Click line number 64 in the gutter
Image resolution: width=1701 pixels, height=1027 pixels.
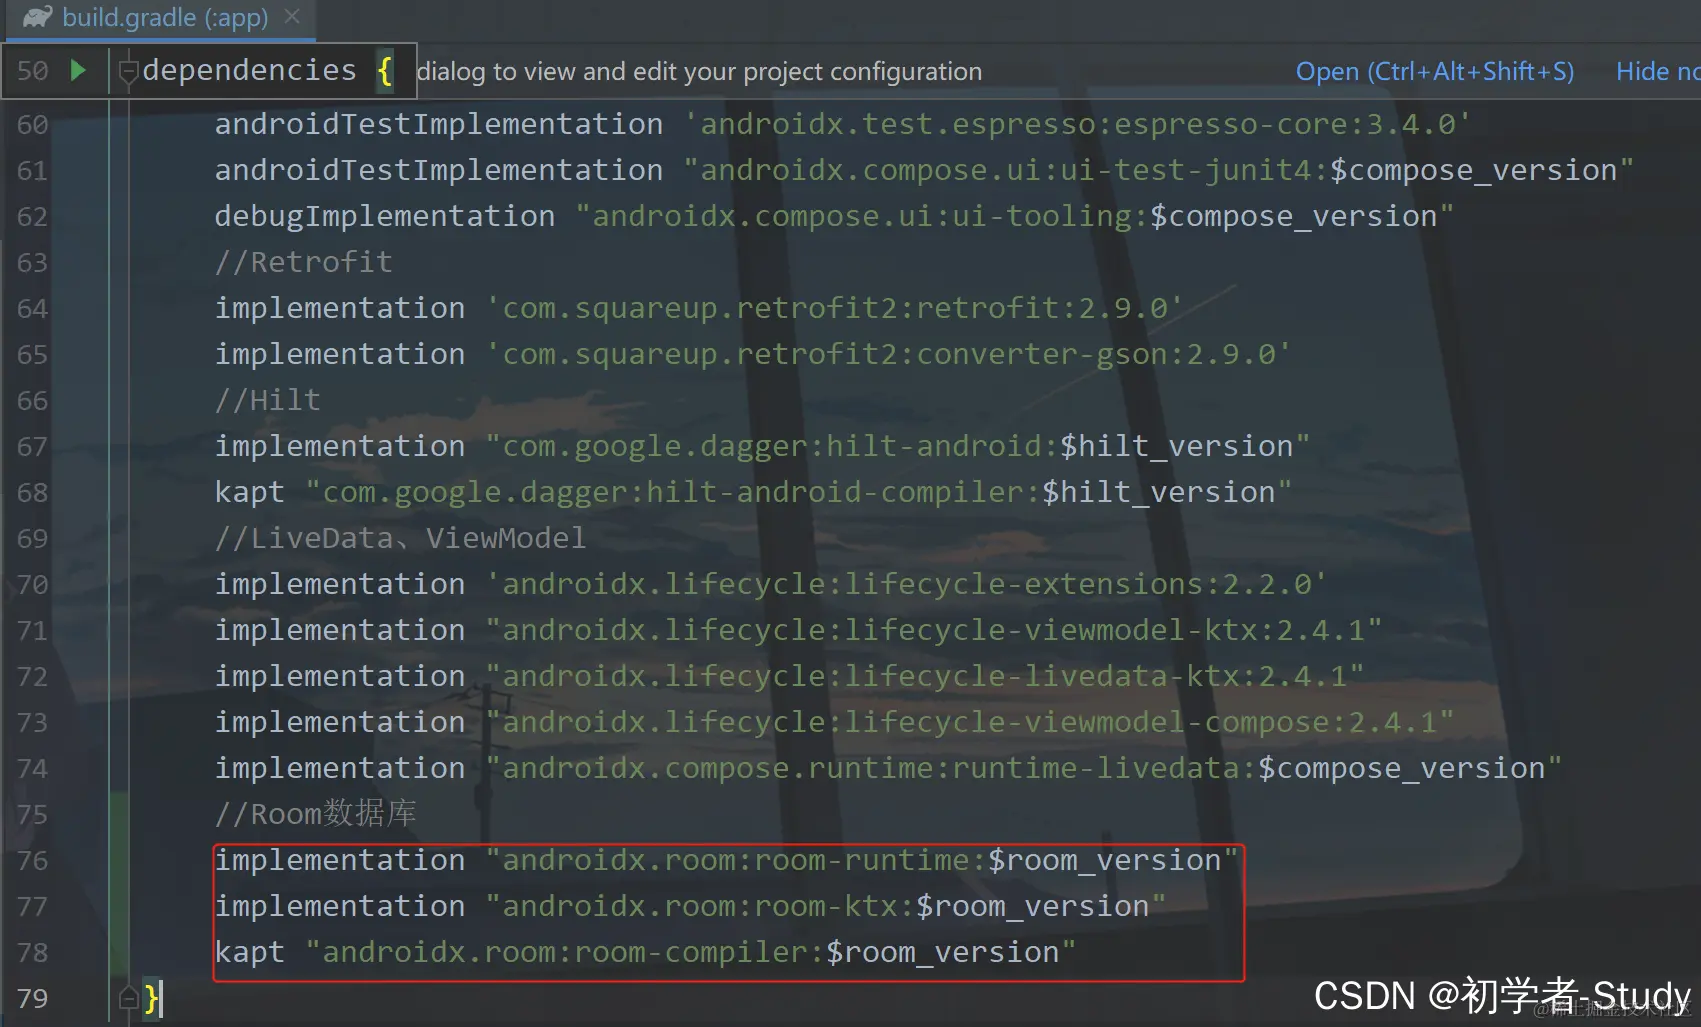32,309
